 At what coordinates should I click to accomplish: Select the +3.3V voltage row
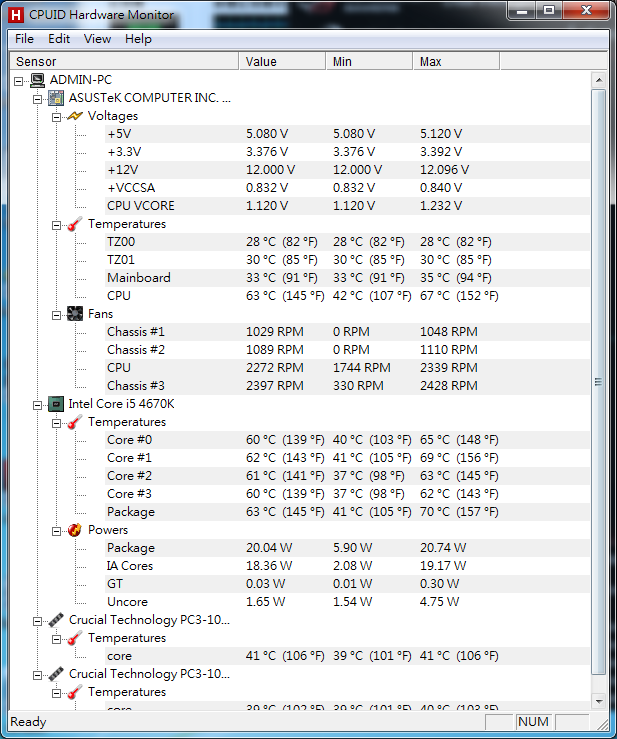(x=347, y=152)
